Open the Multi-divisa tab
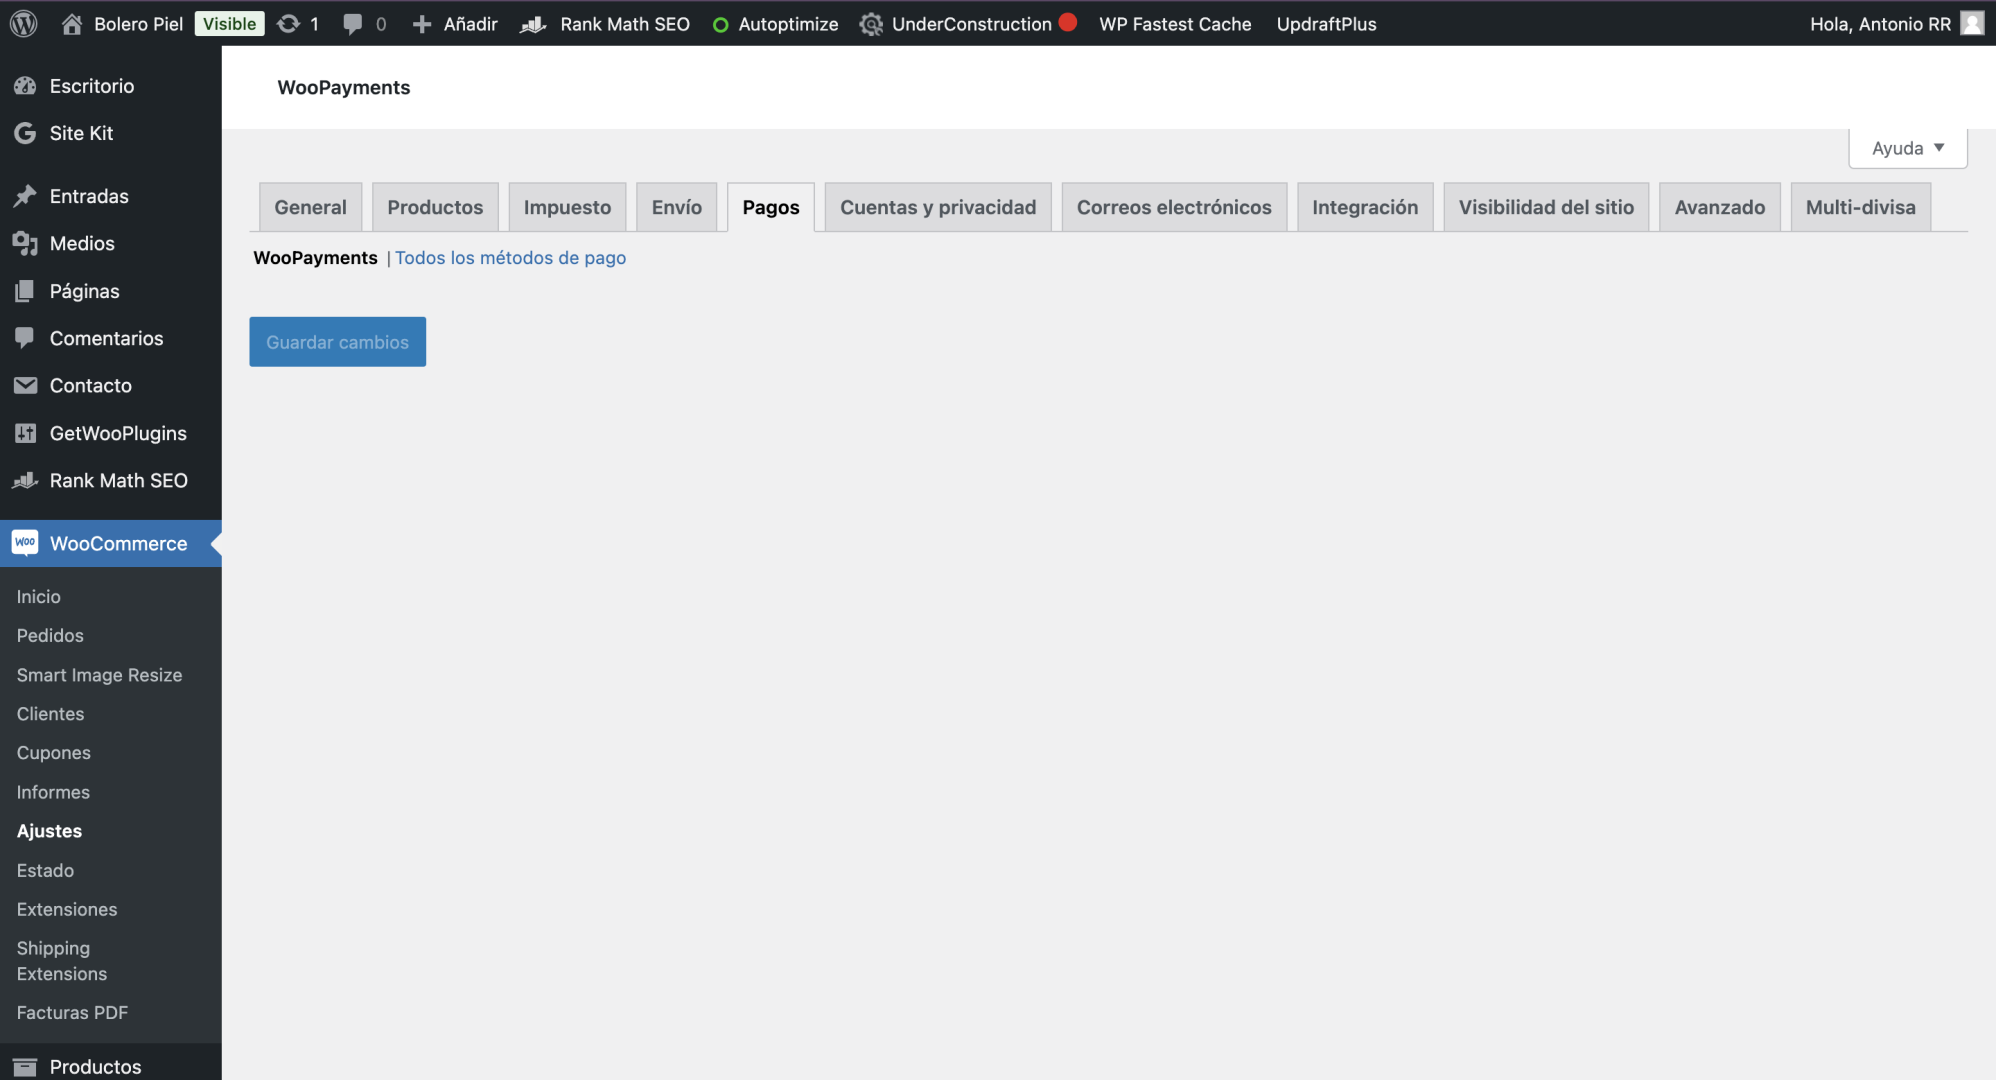 click(1860, 207)
